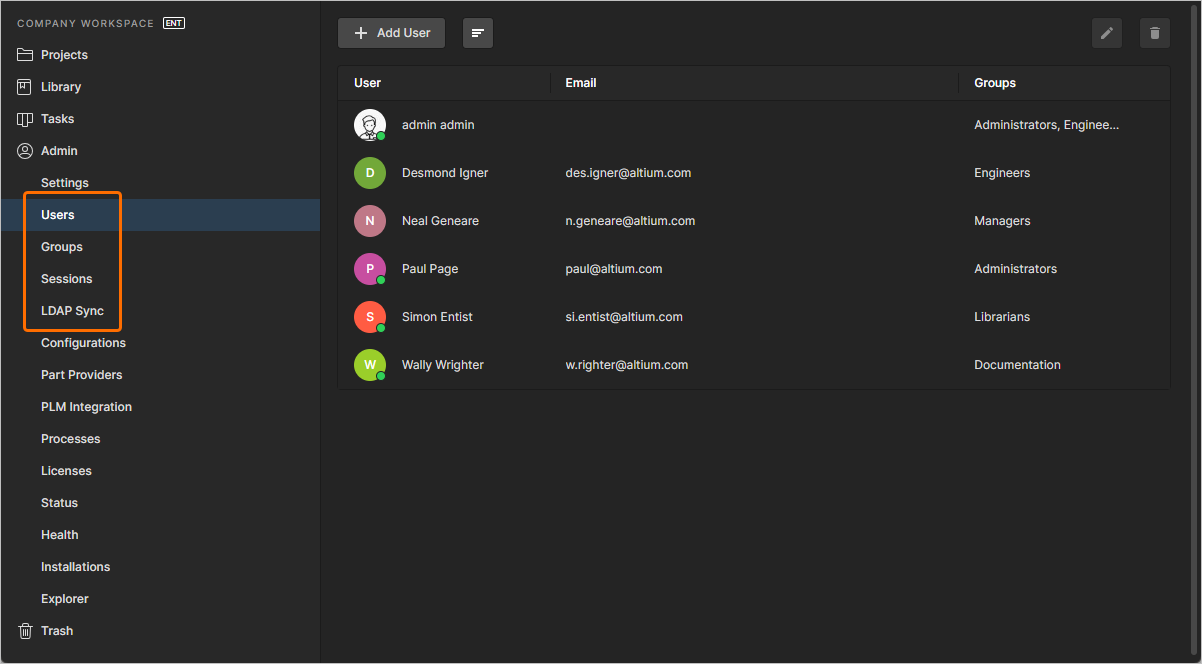Delete the user via the toolbar trash icon
Viewport: 1202px width, 664px height.
click(1154, 33)
